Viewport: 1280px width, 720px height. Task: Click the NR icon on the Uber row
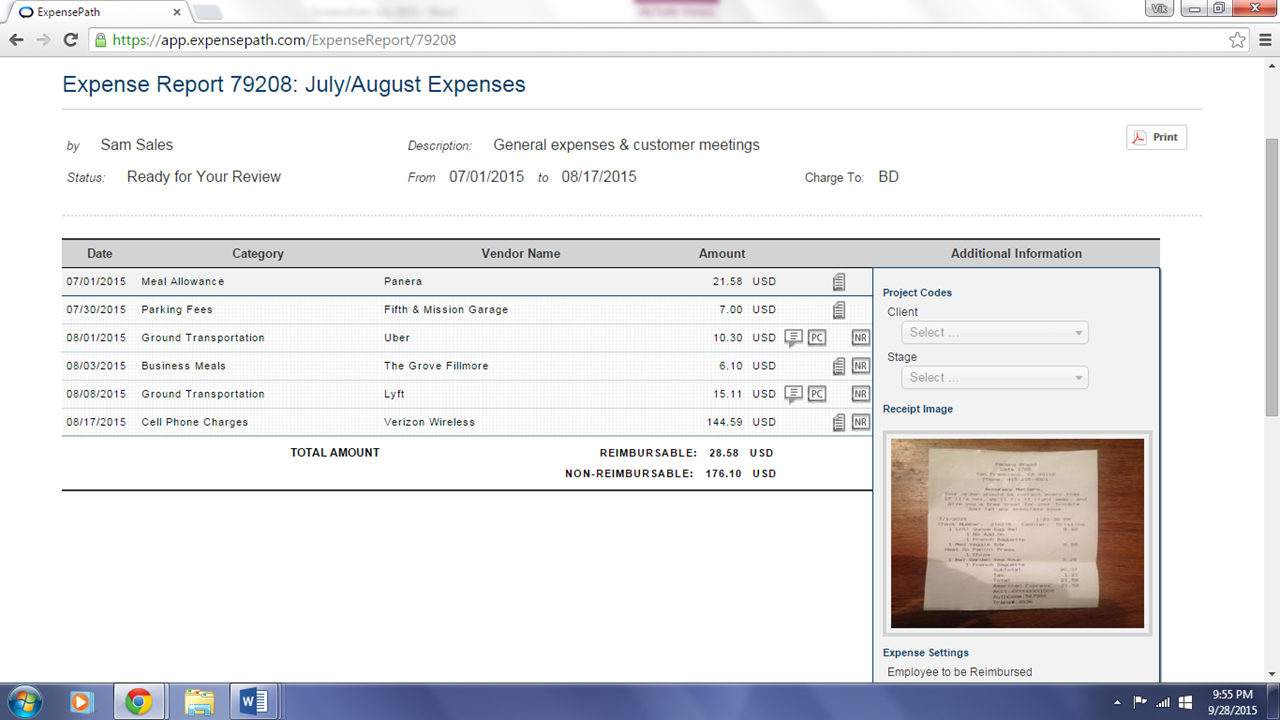coord(860,338)
